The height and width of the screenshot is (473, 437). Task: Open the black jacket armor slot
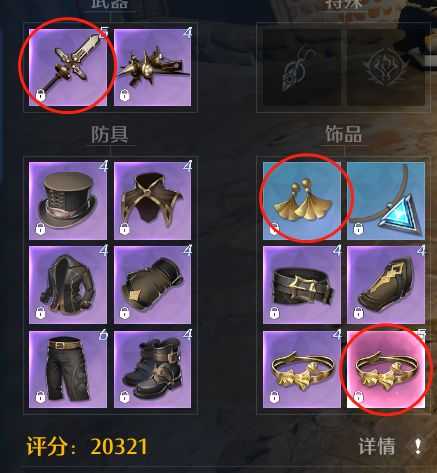68,285
